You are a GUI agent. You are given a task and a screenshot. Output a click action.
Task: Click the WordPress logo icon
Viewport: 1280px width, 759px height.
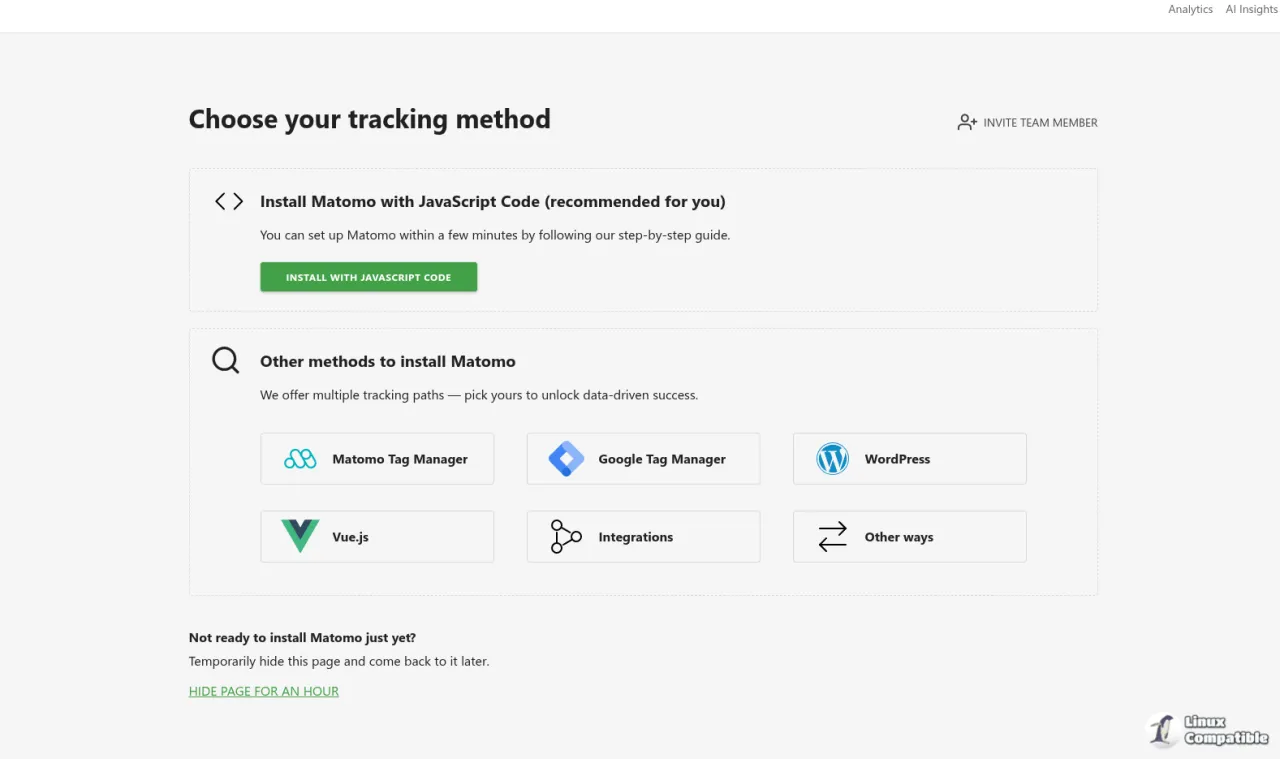pyautogui.click(x=832, y=459)
